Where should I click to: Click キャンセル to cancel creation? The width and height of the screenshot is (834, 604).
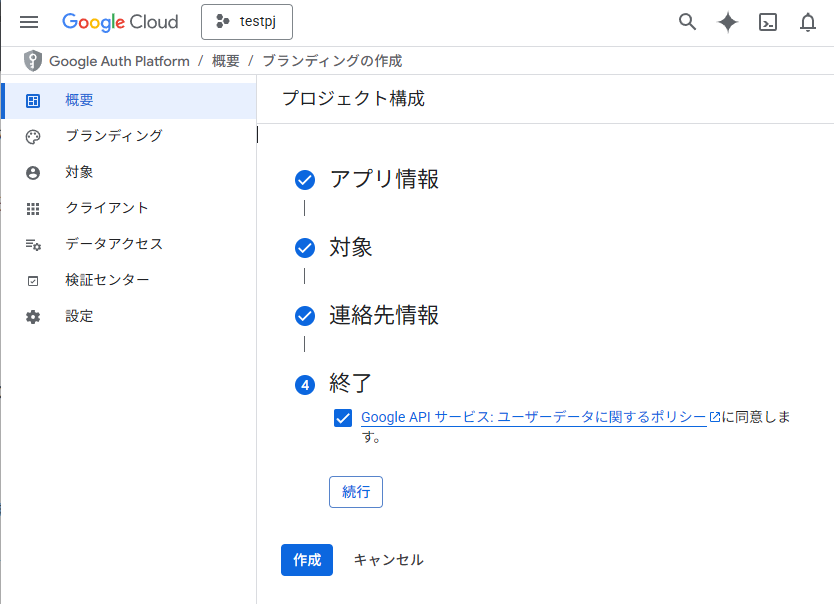tap(388, 560)
